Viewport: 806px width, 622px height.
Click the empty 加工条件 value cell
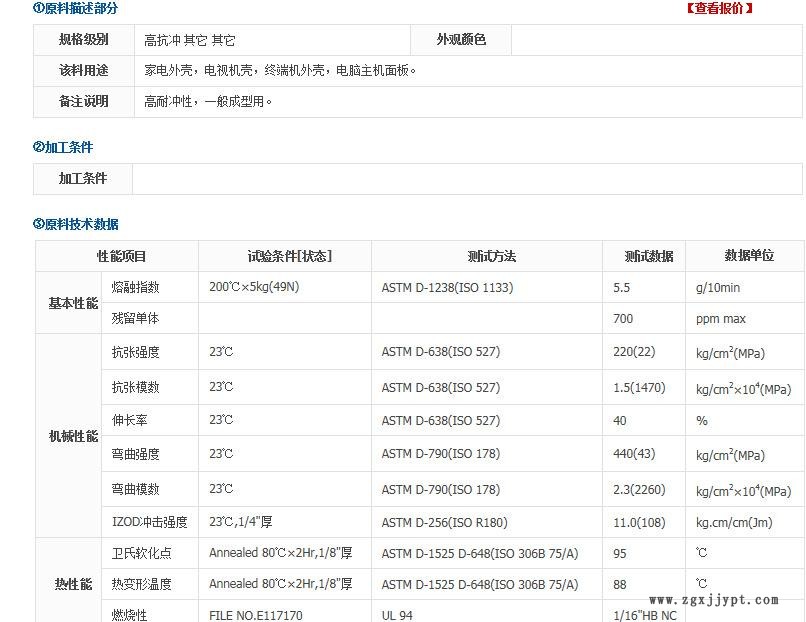click(x=467, y=179)
